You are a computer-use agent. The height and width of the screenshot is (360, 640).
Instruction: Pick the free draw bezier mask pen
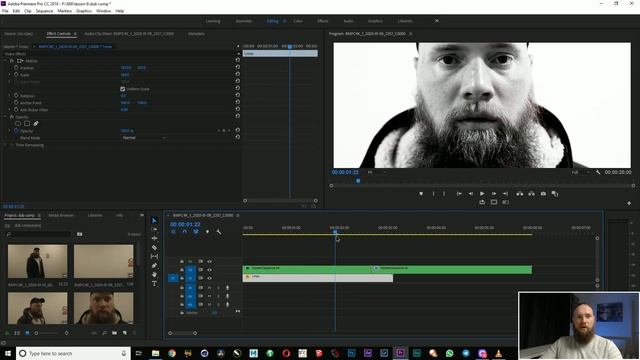(36, 123)
